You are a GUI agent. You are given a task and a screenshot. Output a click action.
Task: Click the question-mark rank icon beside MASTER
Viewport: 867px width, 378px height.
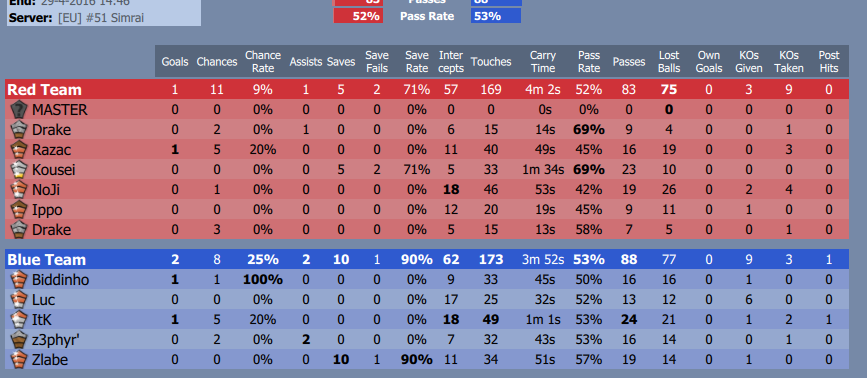tap(19, 109)
